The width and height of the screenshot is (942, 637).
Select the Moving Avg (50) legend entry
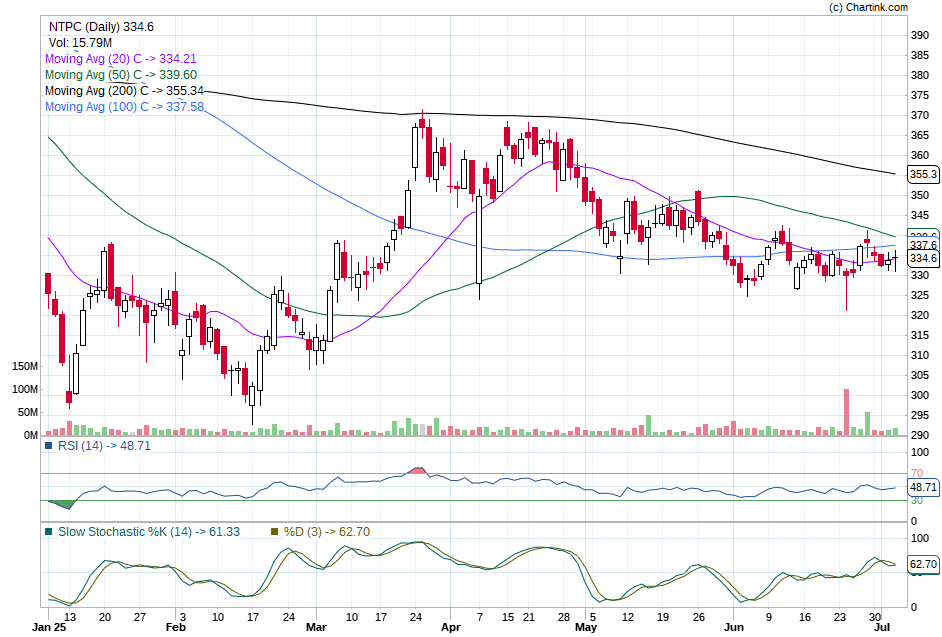point(121,75)
